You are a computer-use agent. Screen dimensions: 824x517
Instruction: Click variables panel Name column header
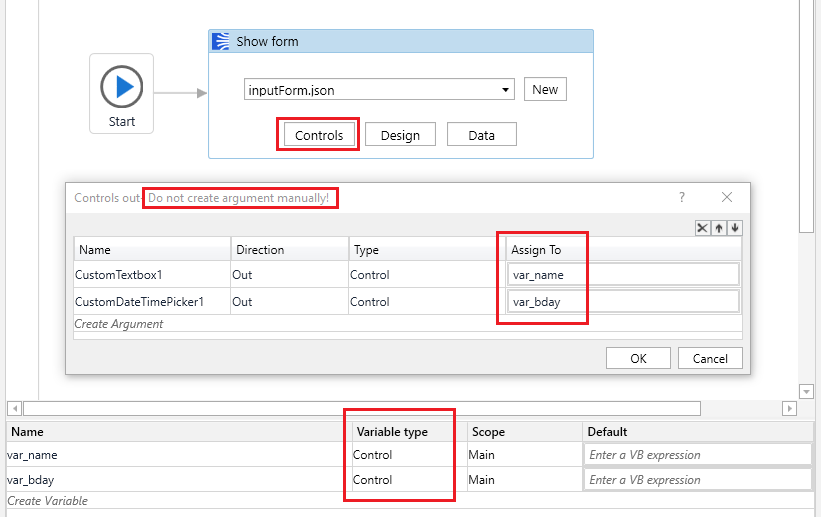(x=178, y=432)
